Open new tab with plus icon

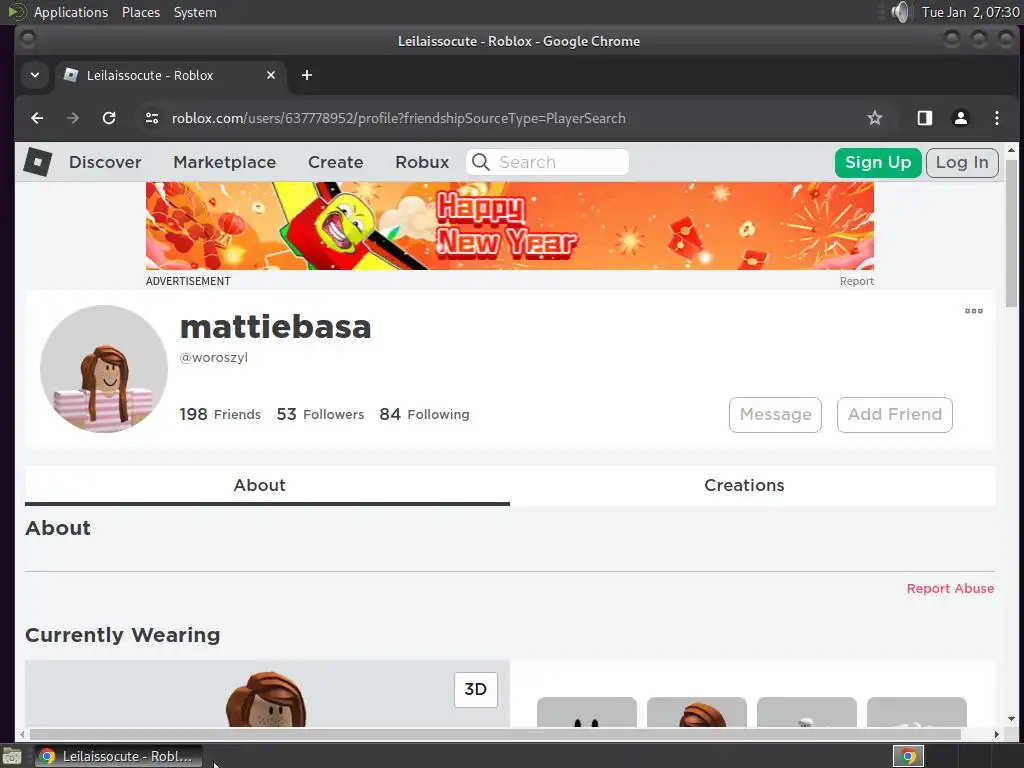click(307, 75)
